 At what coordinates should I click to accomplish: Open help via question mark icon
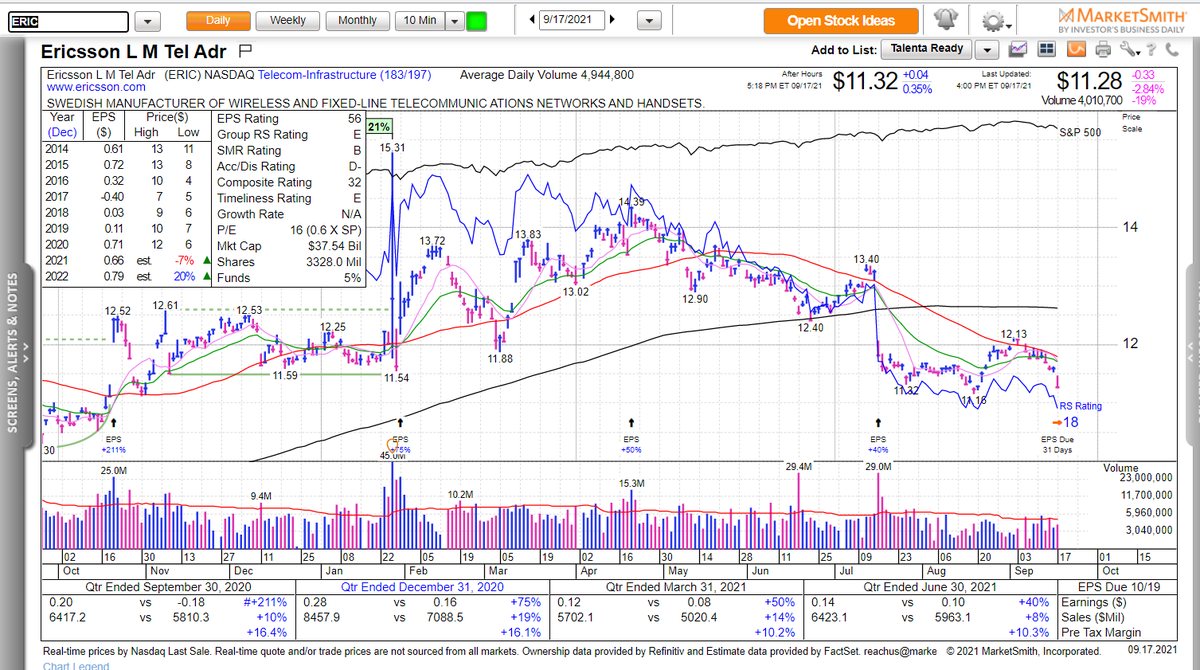click(1149, 49)
